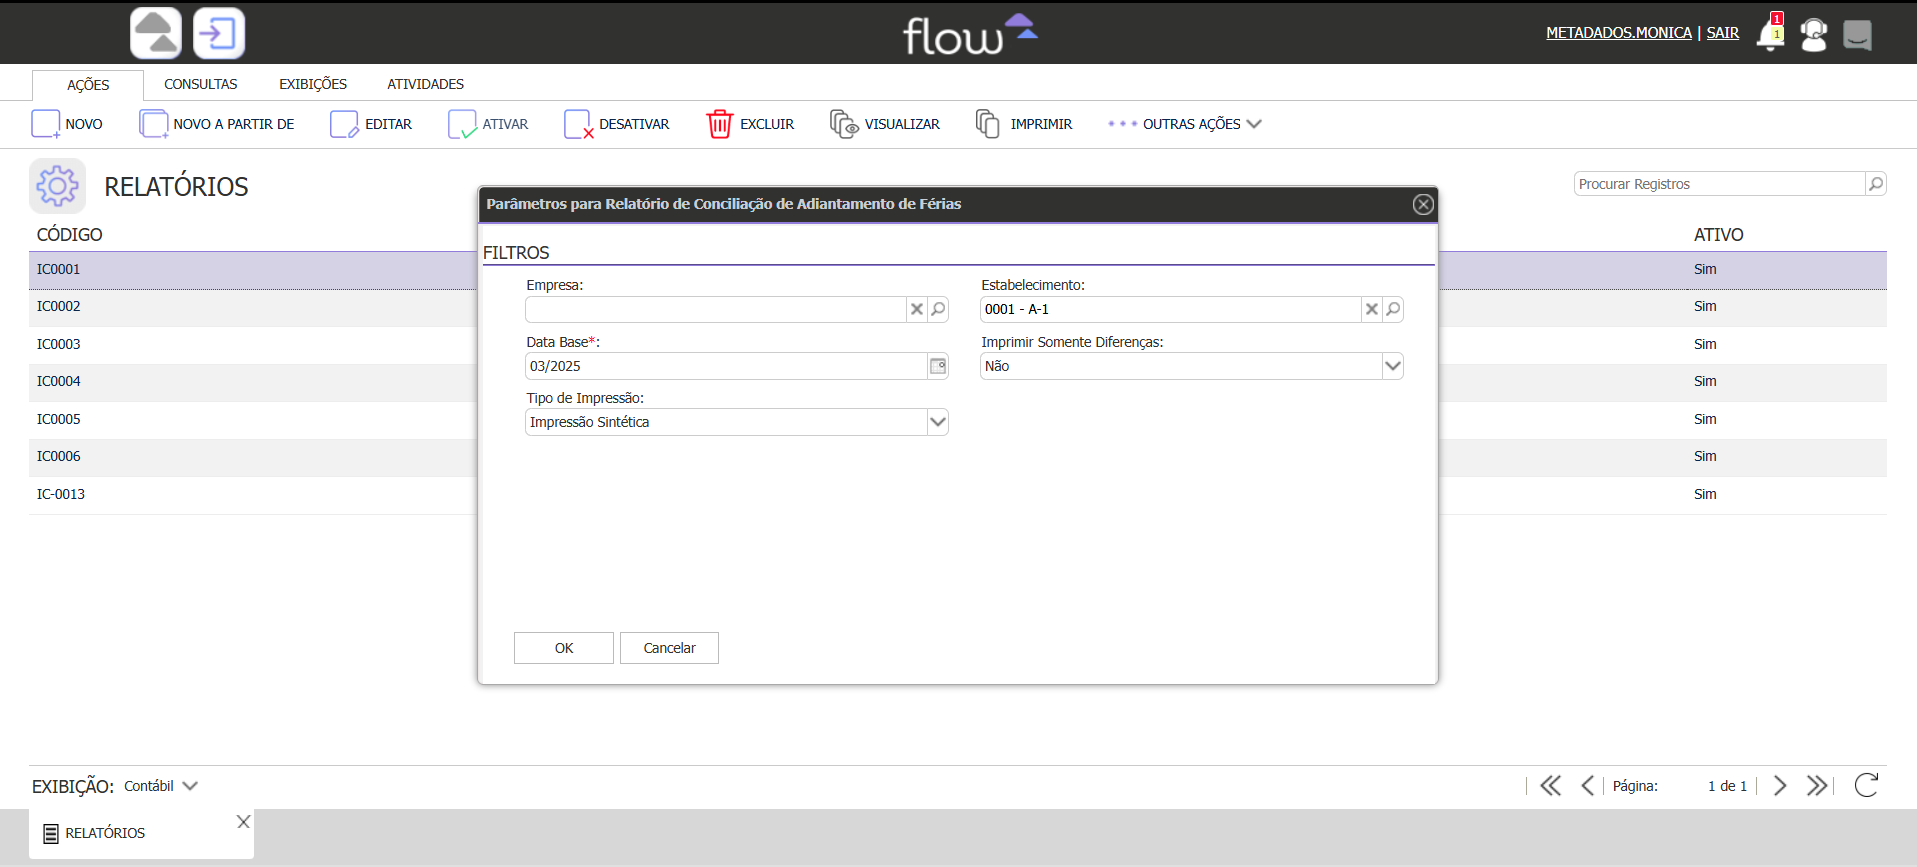Open the Atividades tab
The height and width of the screenshot is (867, 1917).
pos(425,84)
